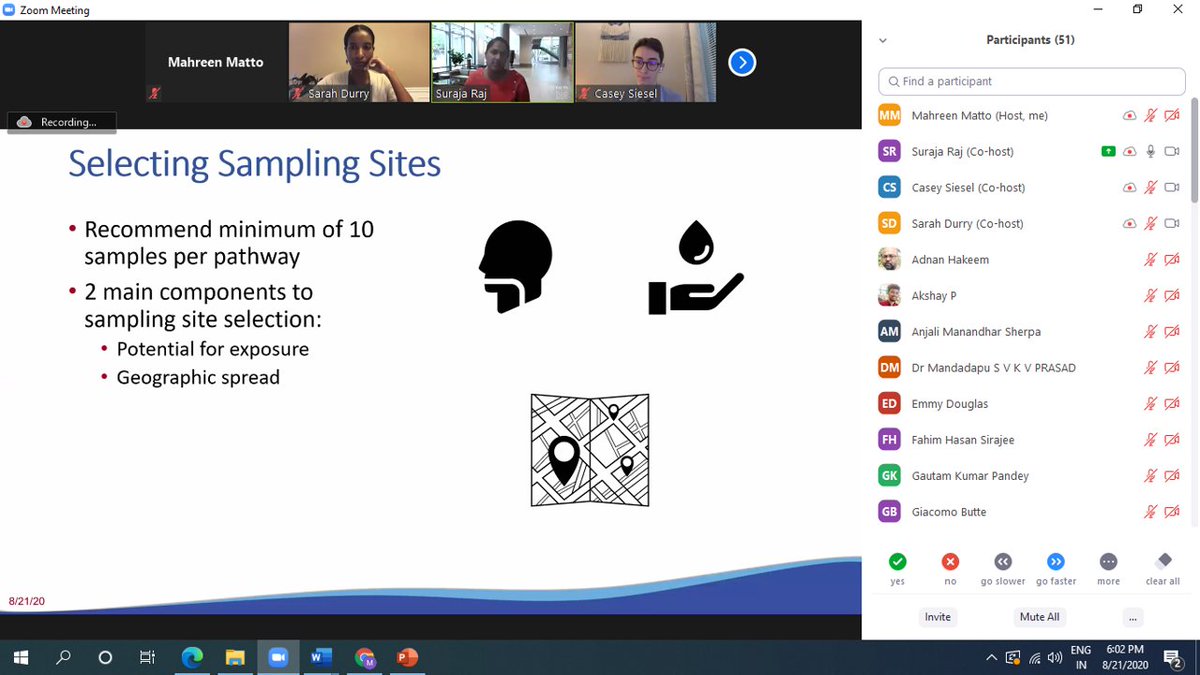
Task: Open the Windows Start menu
Action: pos(20,657)
